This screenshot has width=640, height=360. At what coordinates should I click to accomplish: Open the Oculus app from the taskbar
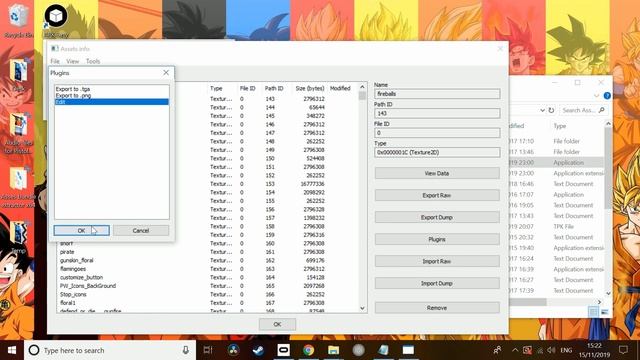point(283,350)
